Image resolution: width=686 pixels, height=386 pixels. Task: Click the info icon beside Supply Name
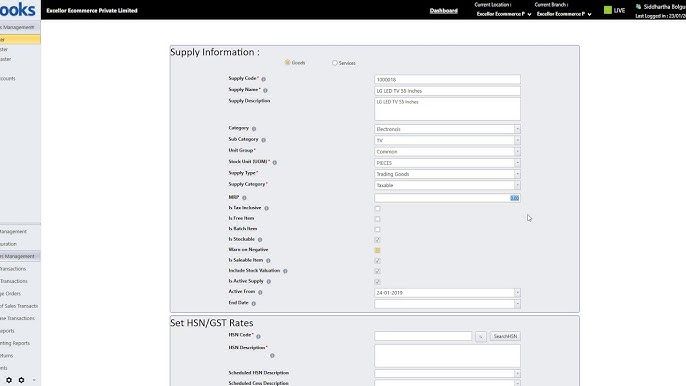[x=265, y=90]
